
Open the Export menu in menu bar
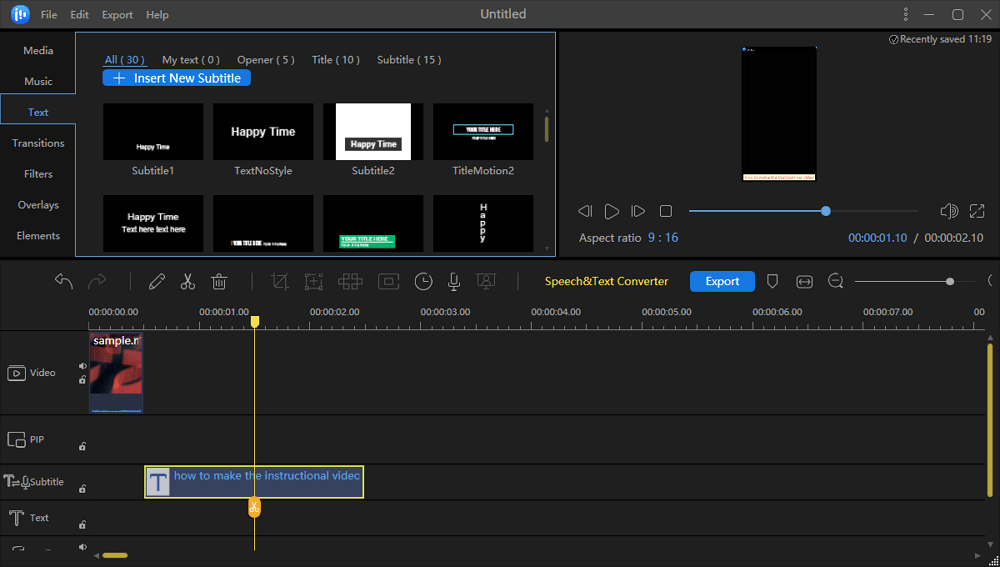[117, 15]
